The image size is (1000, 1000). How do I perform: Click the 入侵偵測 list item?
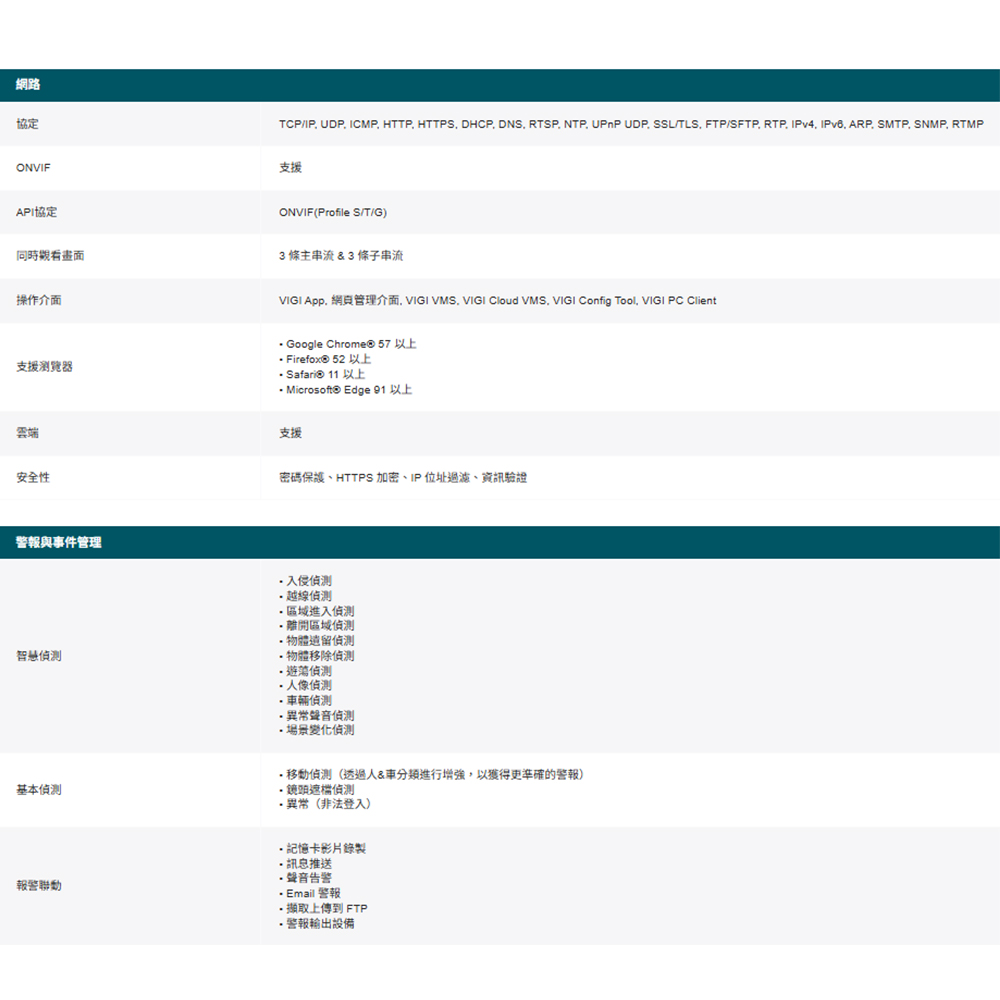tap(308, 581)
